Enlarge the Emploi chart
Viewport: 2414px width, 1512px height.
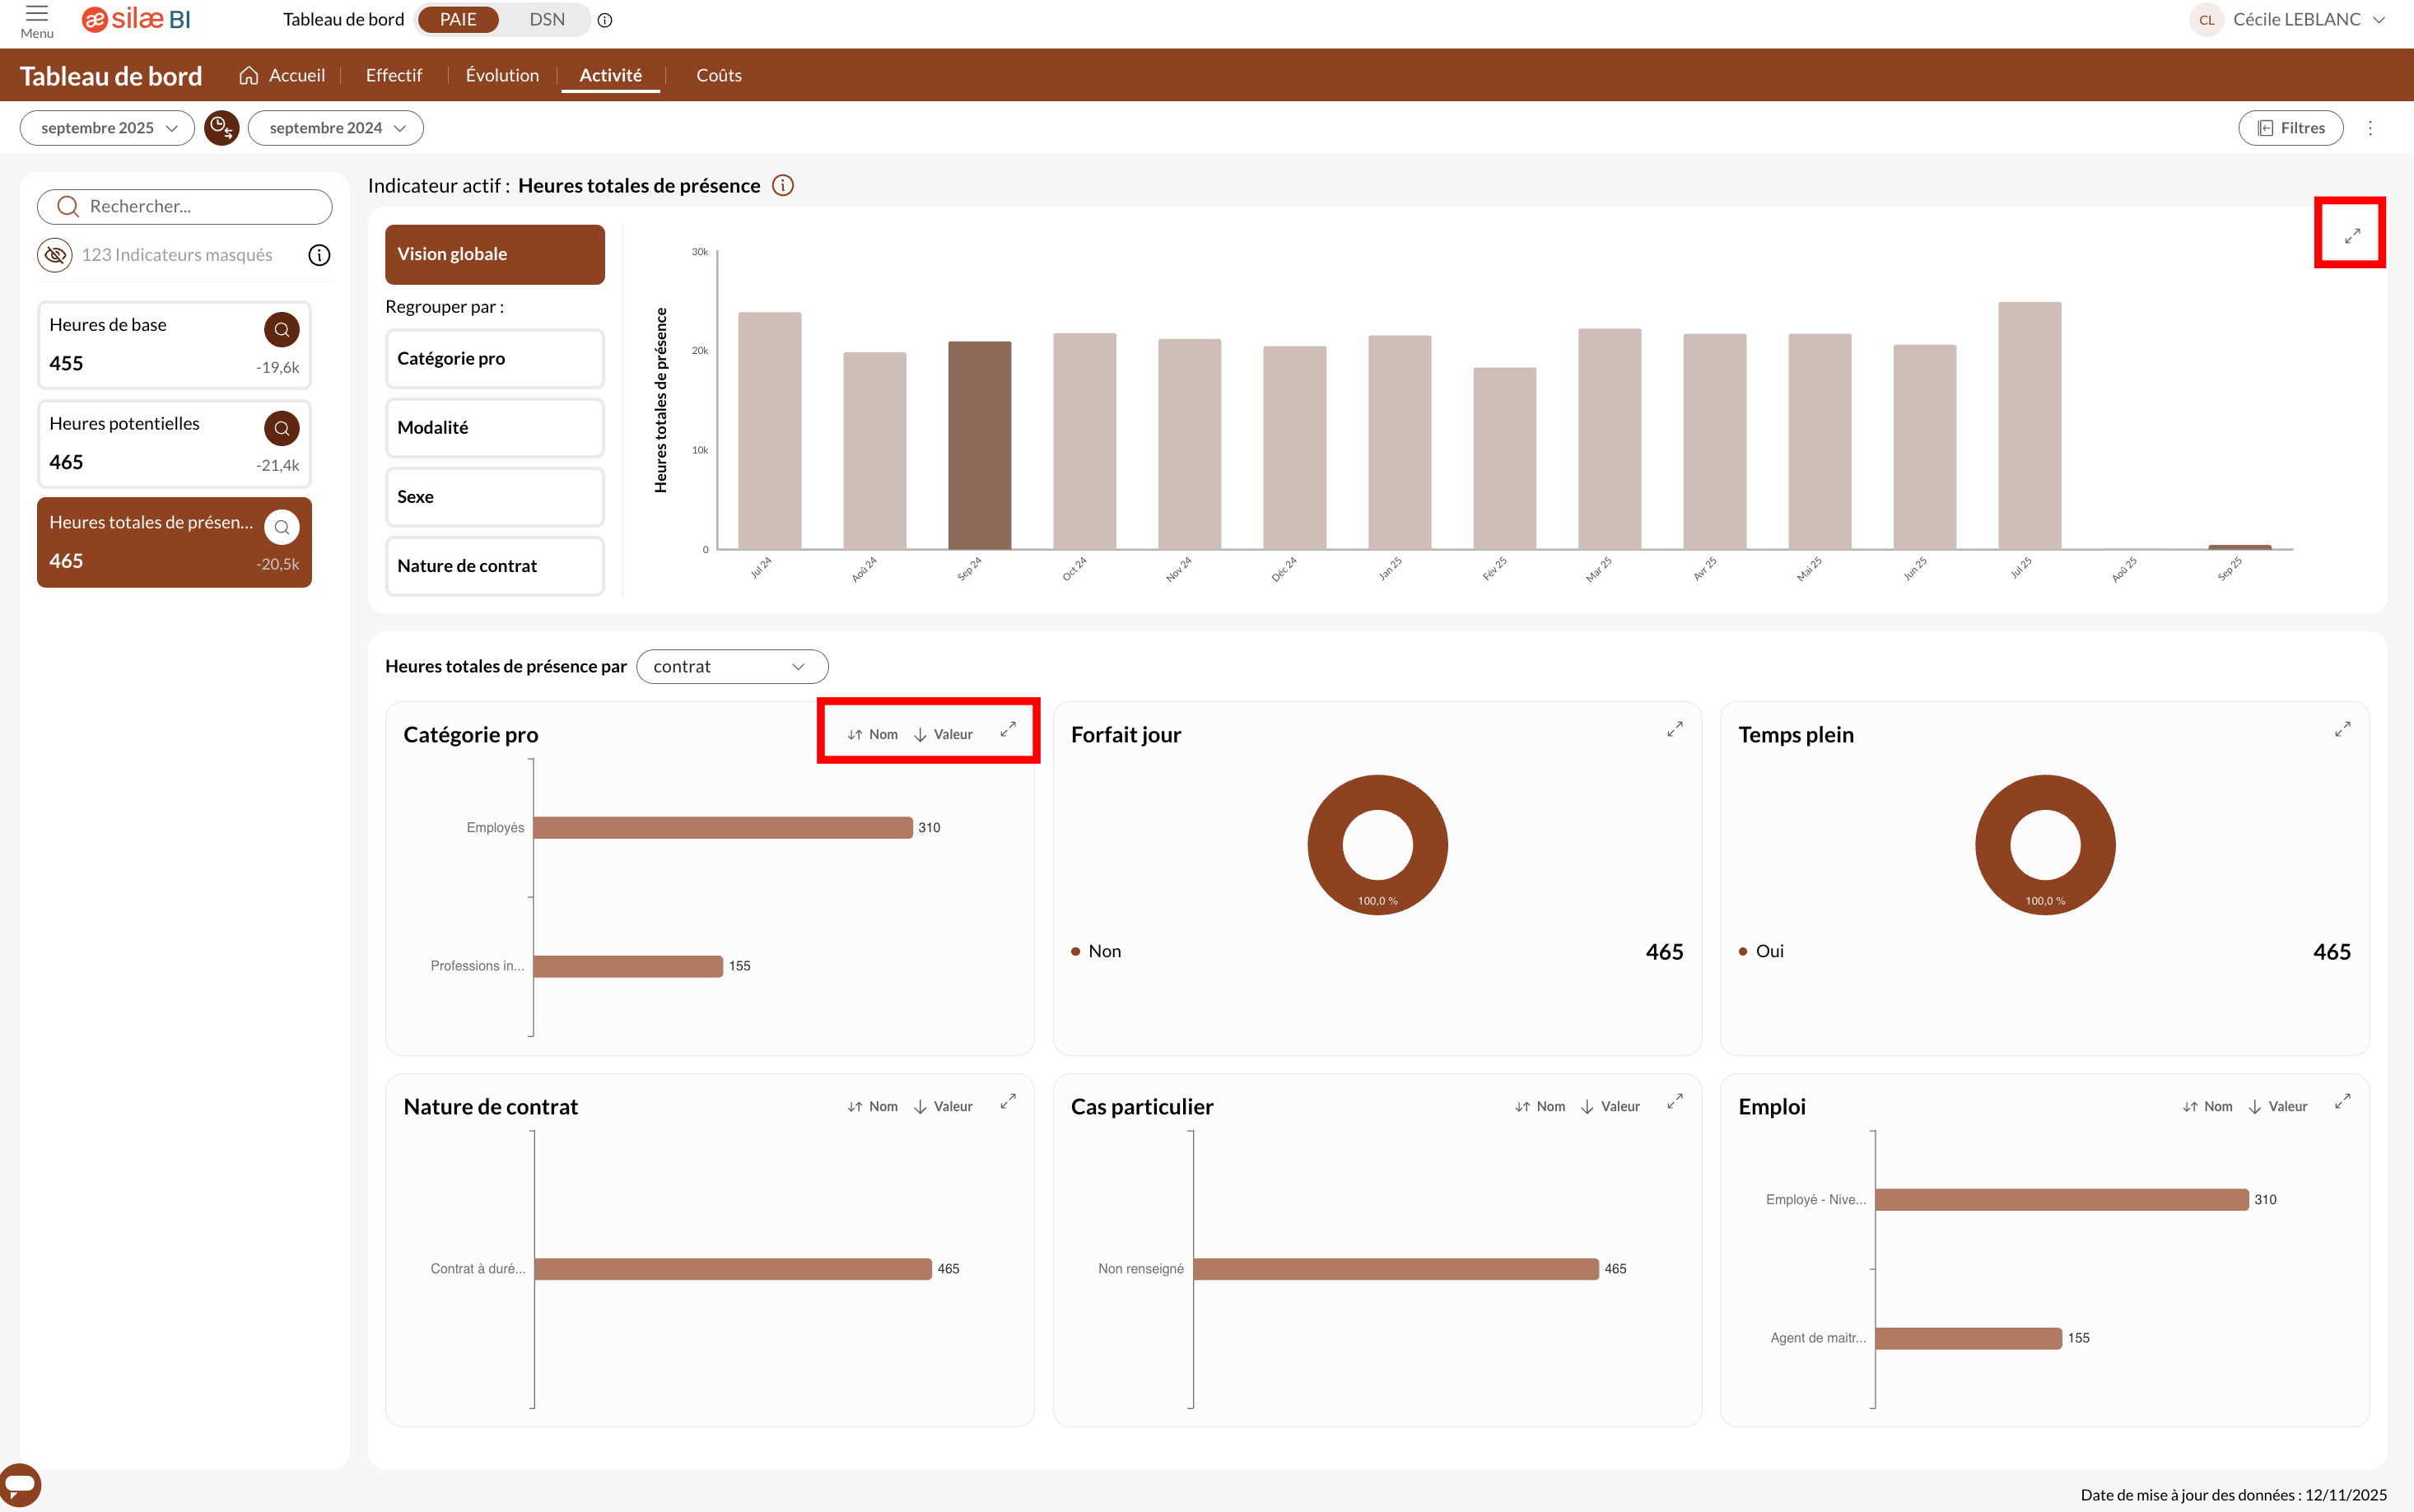tap(2342, 1103)
